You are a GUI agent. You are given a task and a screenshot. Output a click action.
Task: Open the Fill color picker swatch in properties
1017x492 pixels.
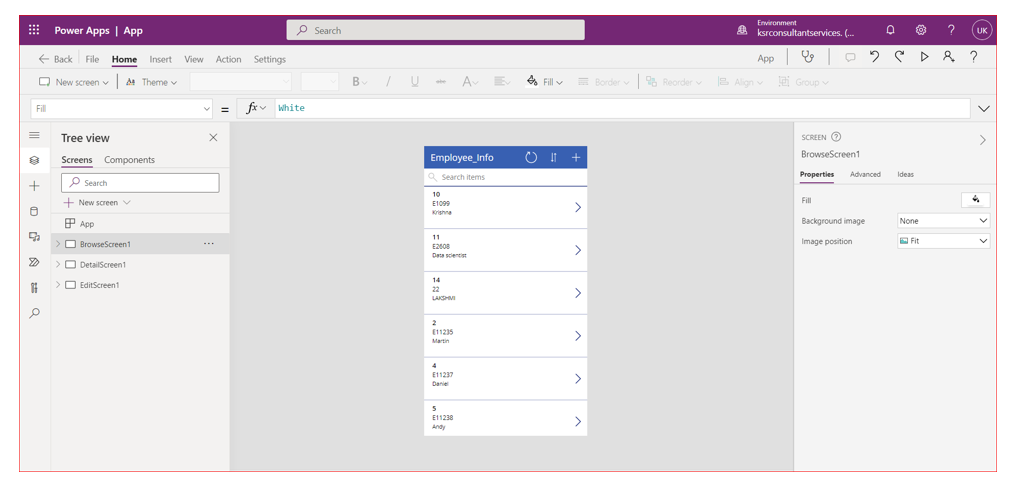(975, 200)
